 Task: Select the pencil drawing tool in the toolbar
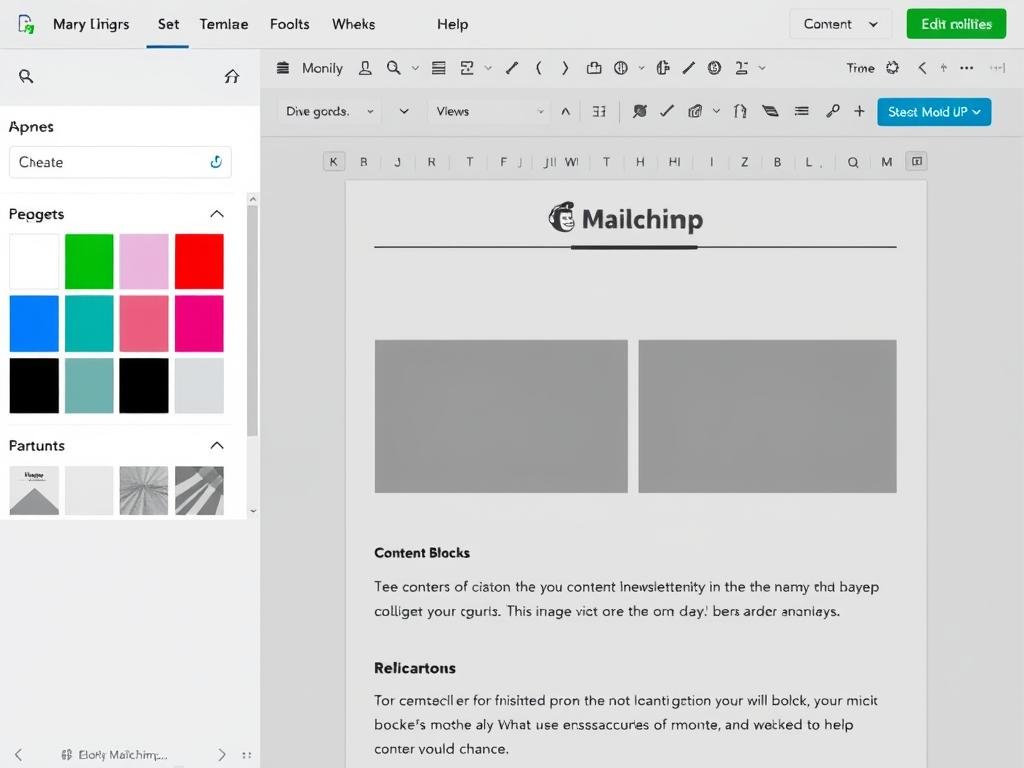511,68
